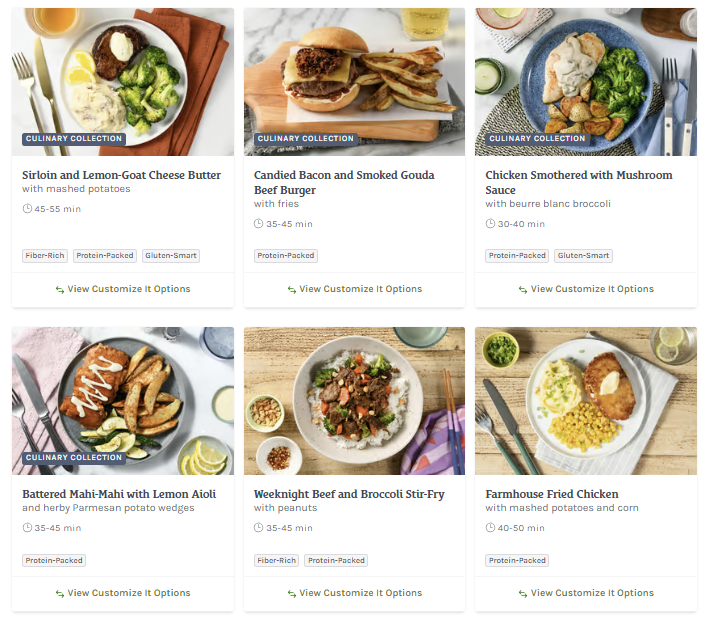The width and height of the screenshot is (703, 618).
Task: Click Protein-Packed tag on Weeknight Beef Stir-Fry
Action: coord(337,561)
